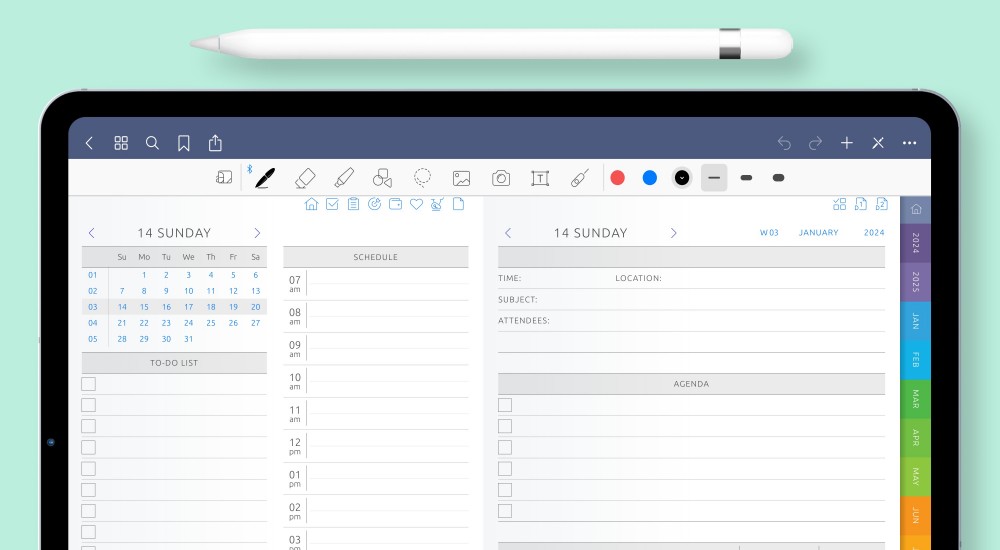
Task: Open date 15 in mini calendar
Action: (x=144, y=307)
